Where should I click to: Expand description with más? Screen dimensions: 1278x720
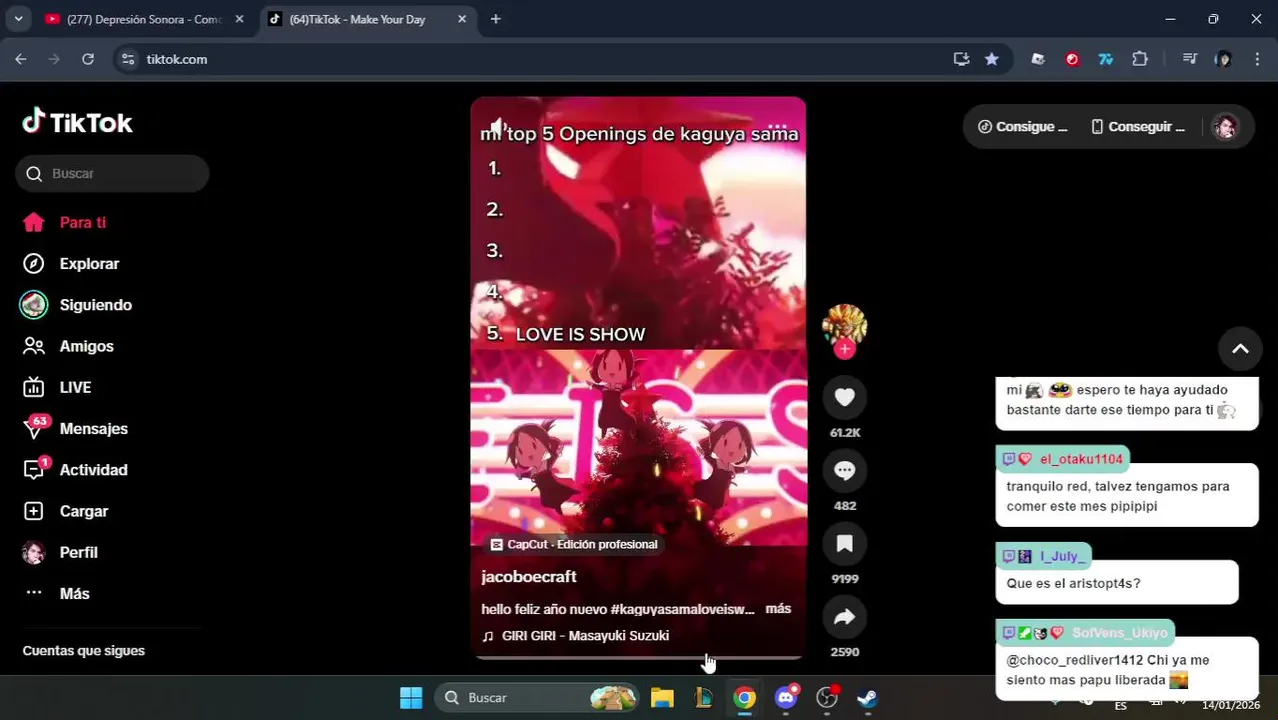pyautogui.click(x=778, y=608)
